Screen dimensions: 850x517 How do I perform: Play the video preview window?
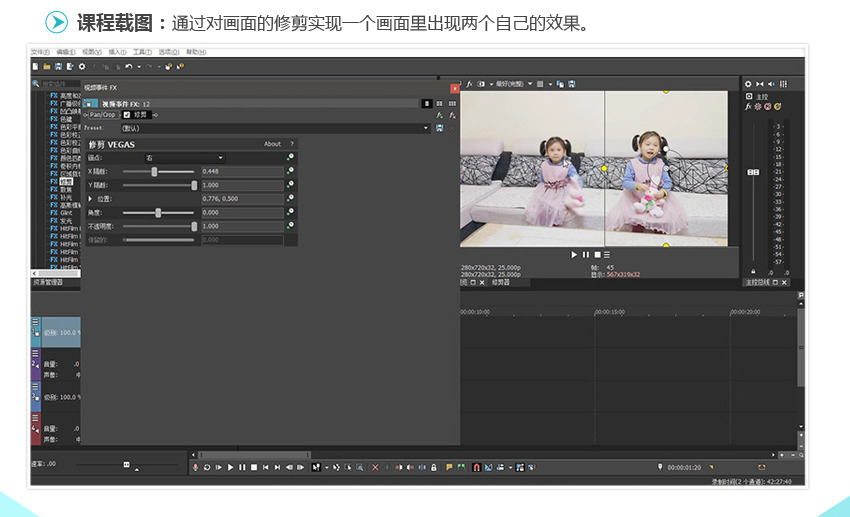(574, 255)
